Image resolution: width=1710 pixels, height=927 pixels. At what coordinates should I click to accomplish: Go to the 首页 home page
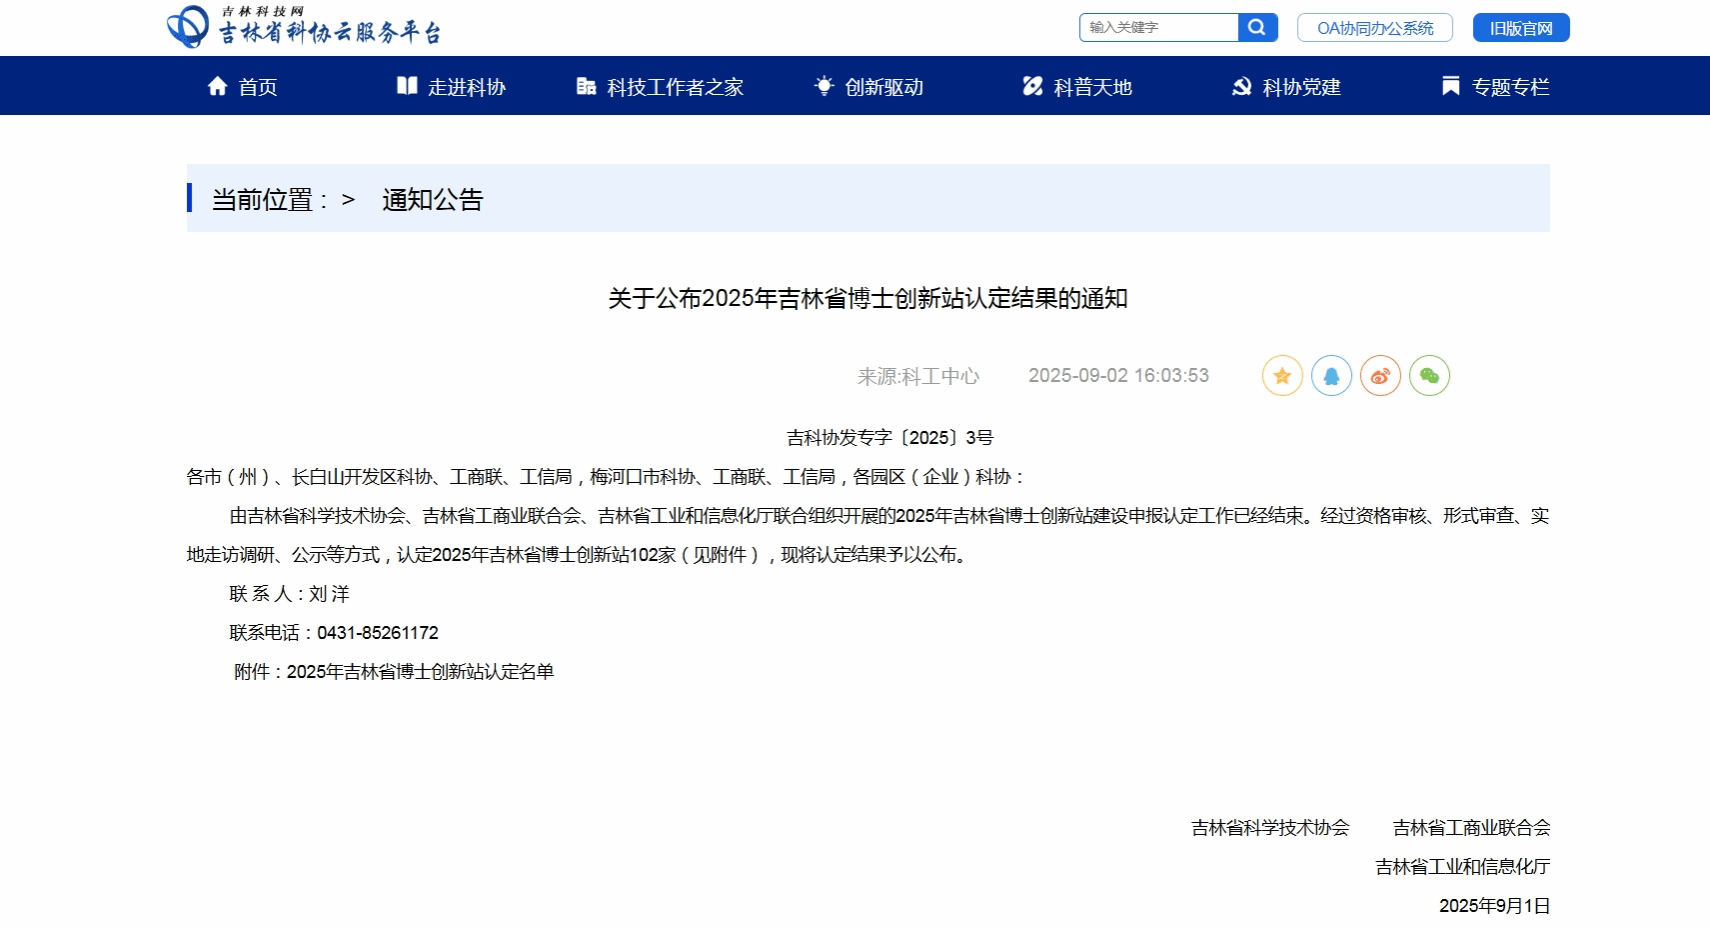[x=257, y=87]
